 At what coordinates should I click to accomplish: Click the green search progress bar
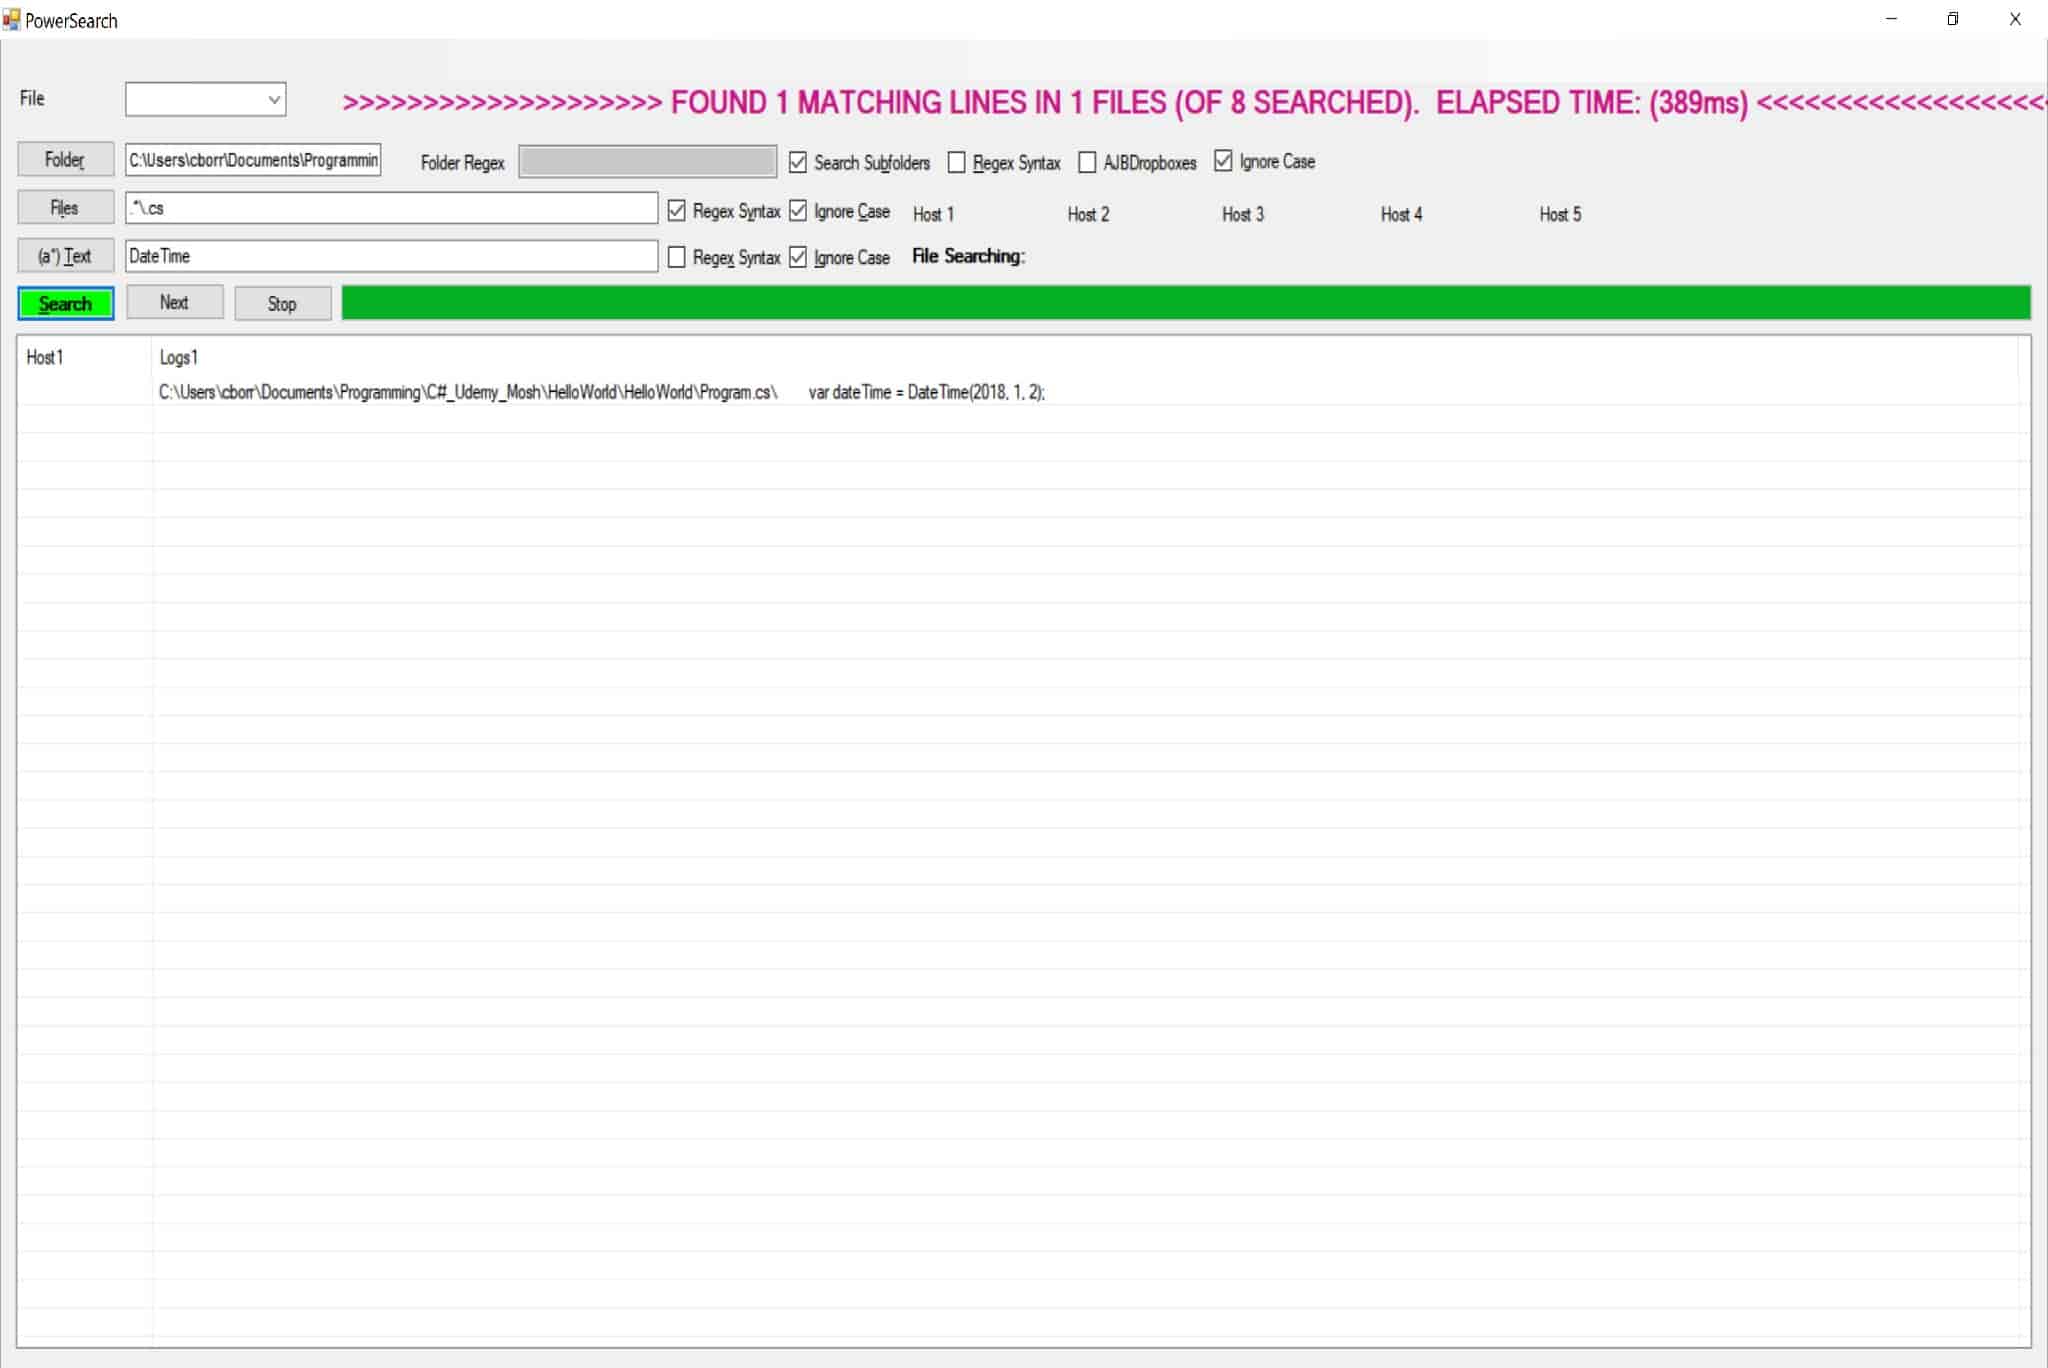pyautogui.click(x=1185, y=303)
